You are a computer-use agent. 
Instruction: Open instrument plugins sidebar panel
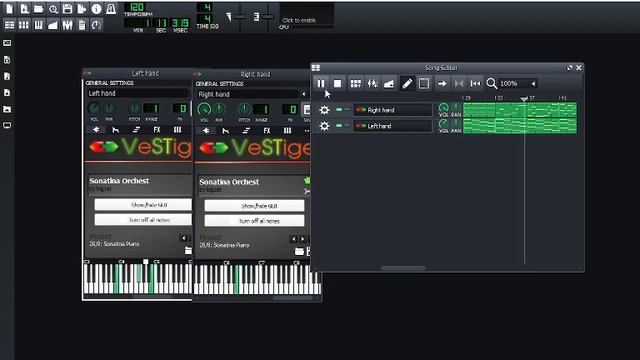(7, 43)
